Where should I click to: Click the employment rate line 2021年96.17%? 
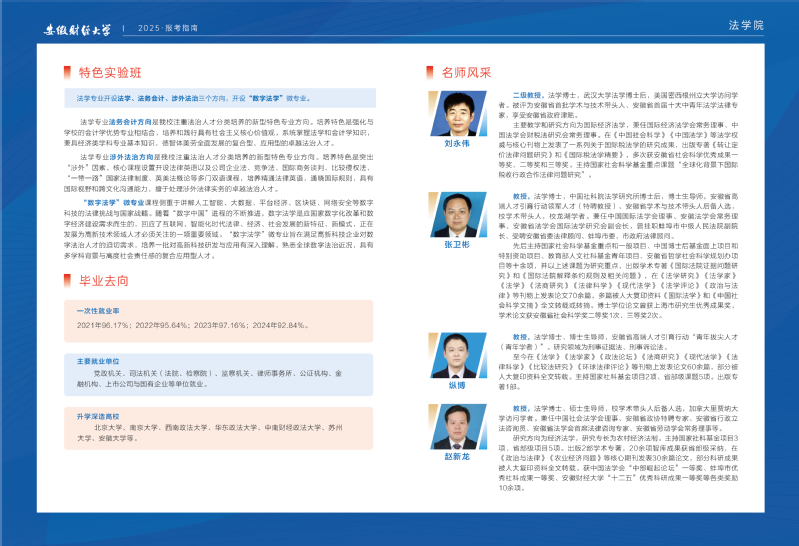point(193,325)
